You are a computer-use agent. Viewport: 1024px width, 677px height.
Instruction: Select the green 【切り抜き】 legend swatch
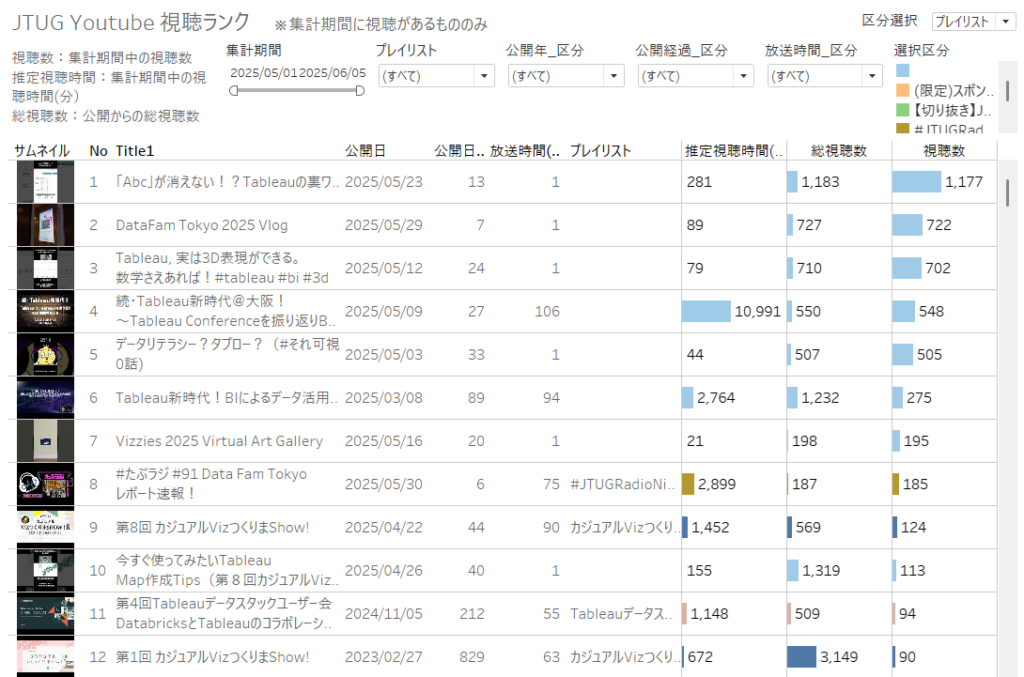[x=903, y=110]
